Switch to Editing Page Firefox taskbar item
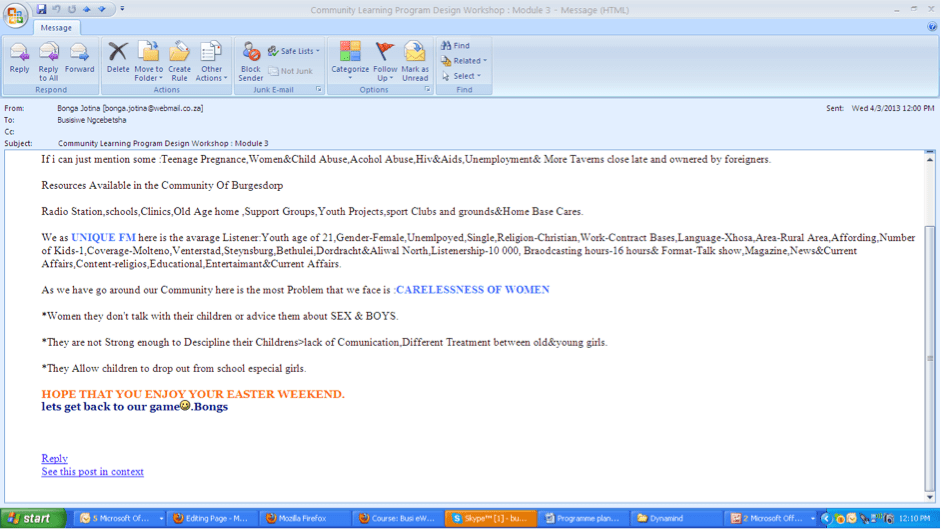The width and height of the screenshot is (941, 529). click(x=213, y=518)
